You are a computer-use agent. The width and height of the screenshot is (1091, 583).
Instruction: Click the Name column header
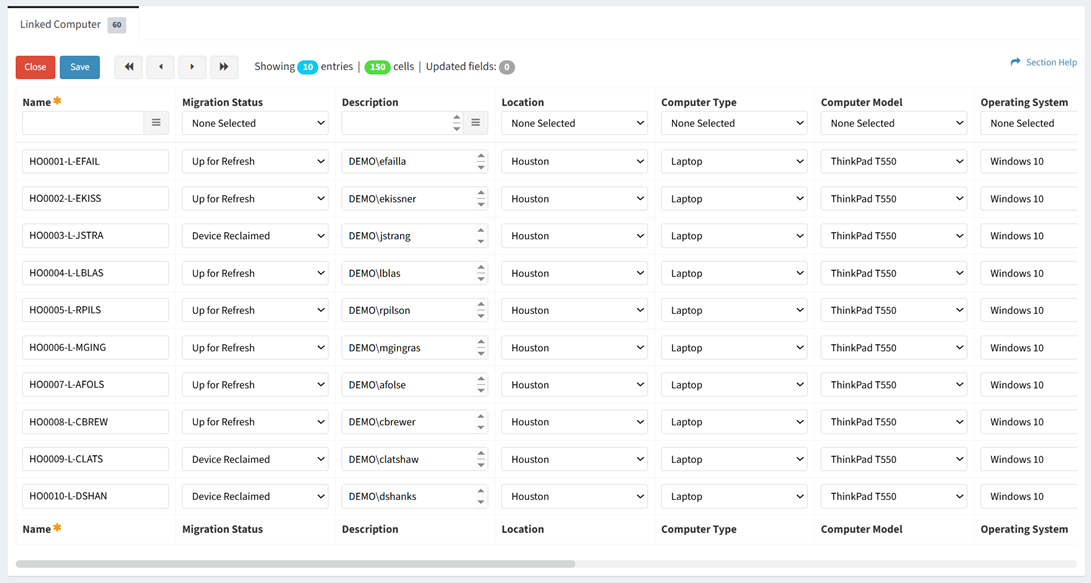(37, 102)
